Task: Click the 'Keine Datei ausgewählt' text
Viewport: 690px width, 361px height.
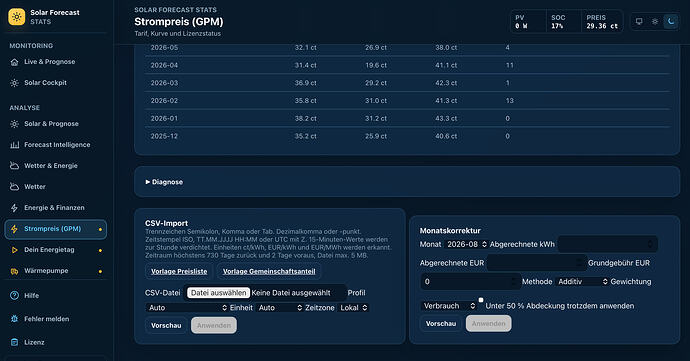Action: [x=291, y=293]
